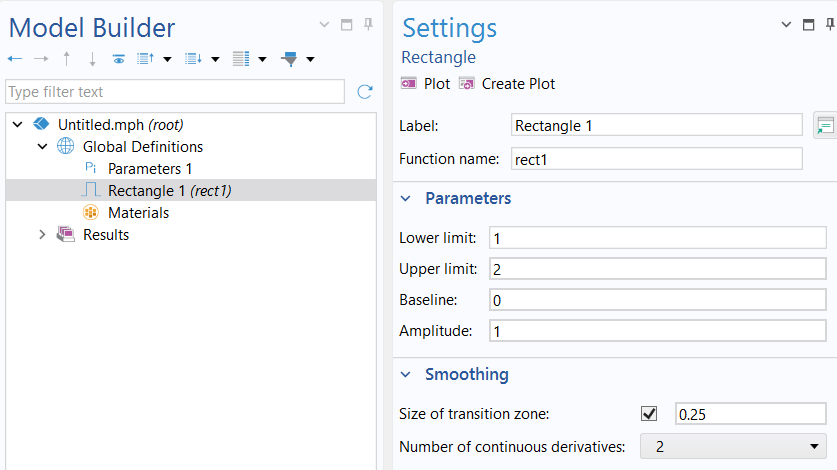The height and width of the screenshot is (470, 837).
Task: Edit the Function name field rect1
Action: 657,159
